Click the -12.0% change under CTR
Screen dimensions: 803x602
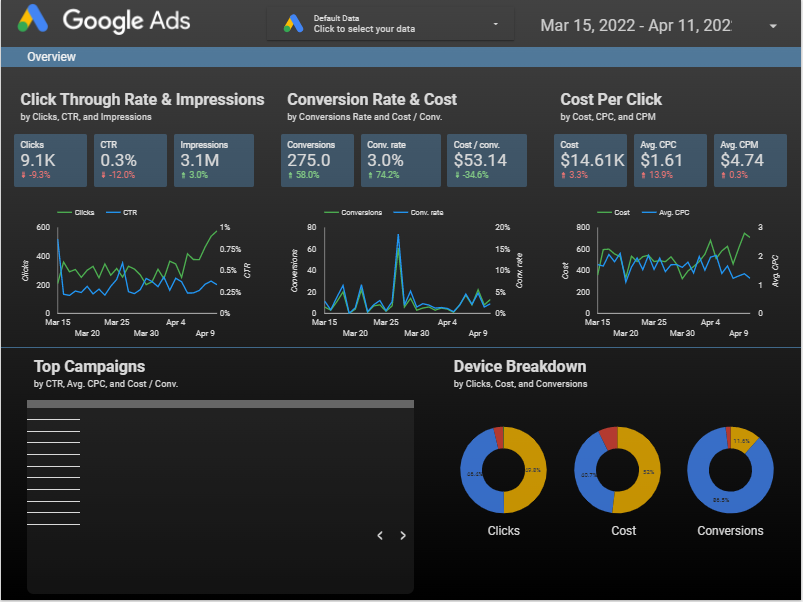(x=118, y=175)
